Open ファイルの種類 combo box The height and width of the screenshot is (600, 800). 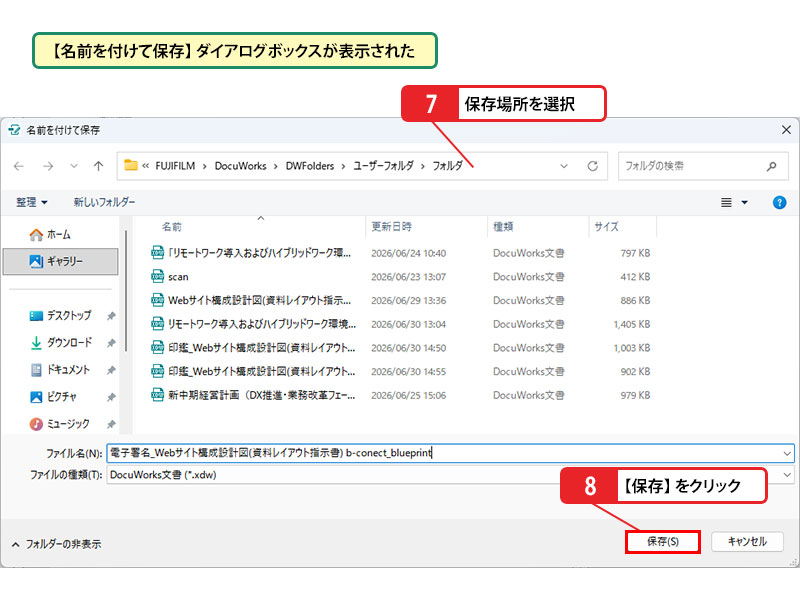tap(451, 475)
